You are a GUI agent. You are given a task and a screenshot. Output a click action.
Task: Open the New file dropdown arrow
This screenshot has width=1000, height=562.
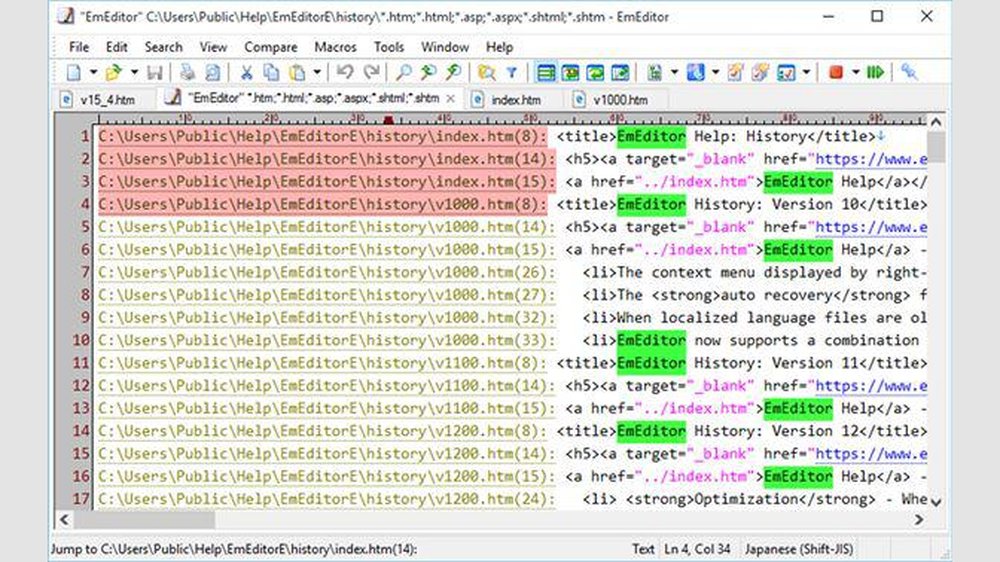(93, 73)
